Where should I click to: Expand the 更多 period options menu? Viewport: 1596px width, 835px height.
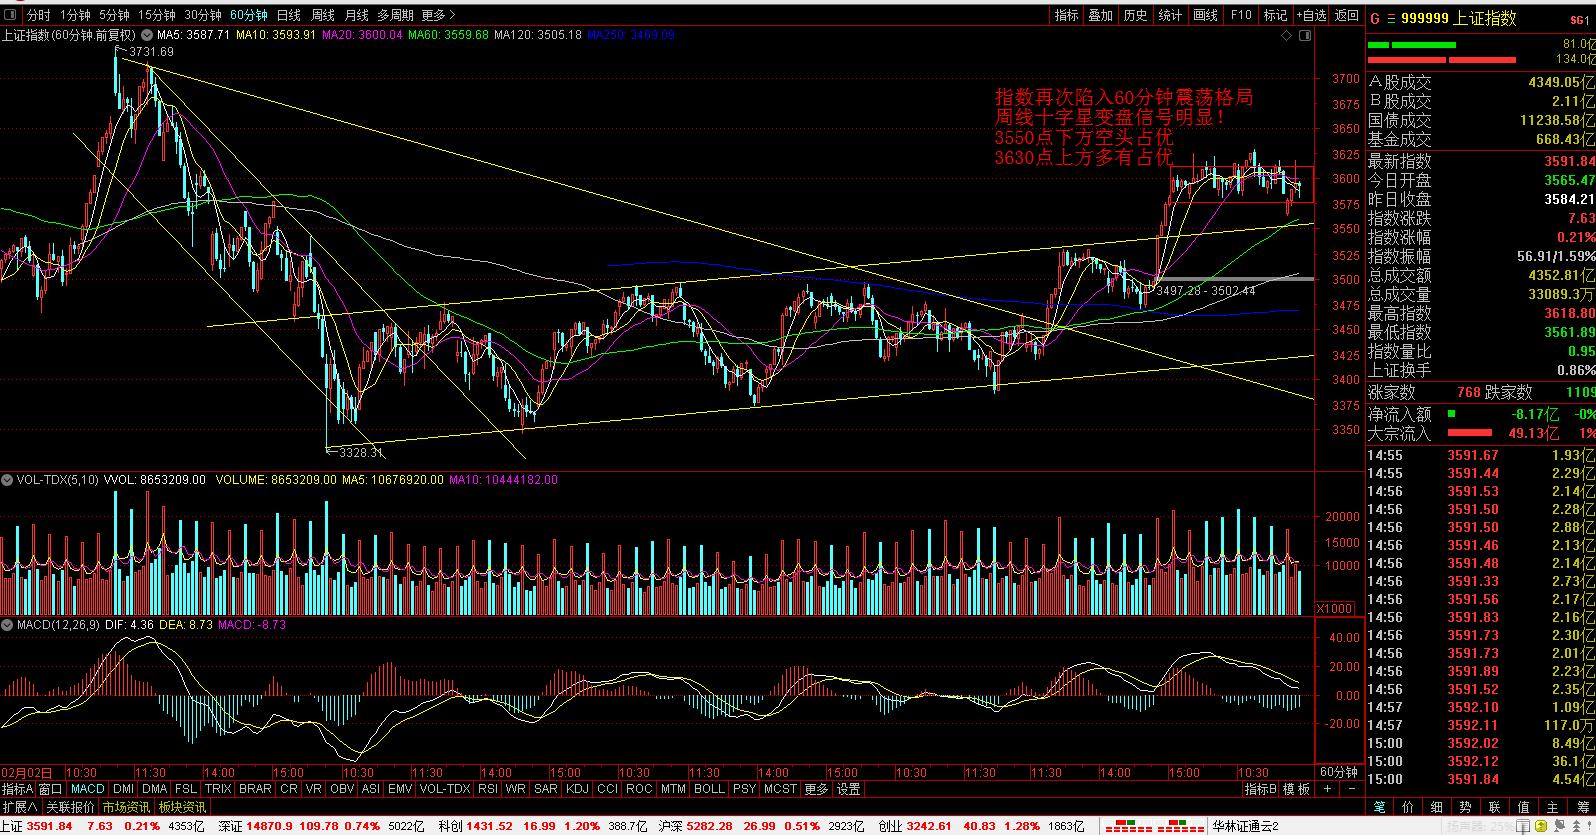[438, 15]
